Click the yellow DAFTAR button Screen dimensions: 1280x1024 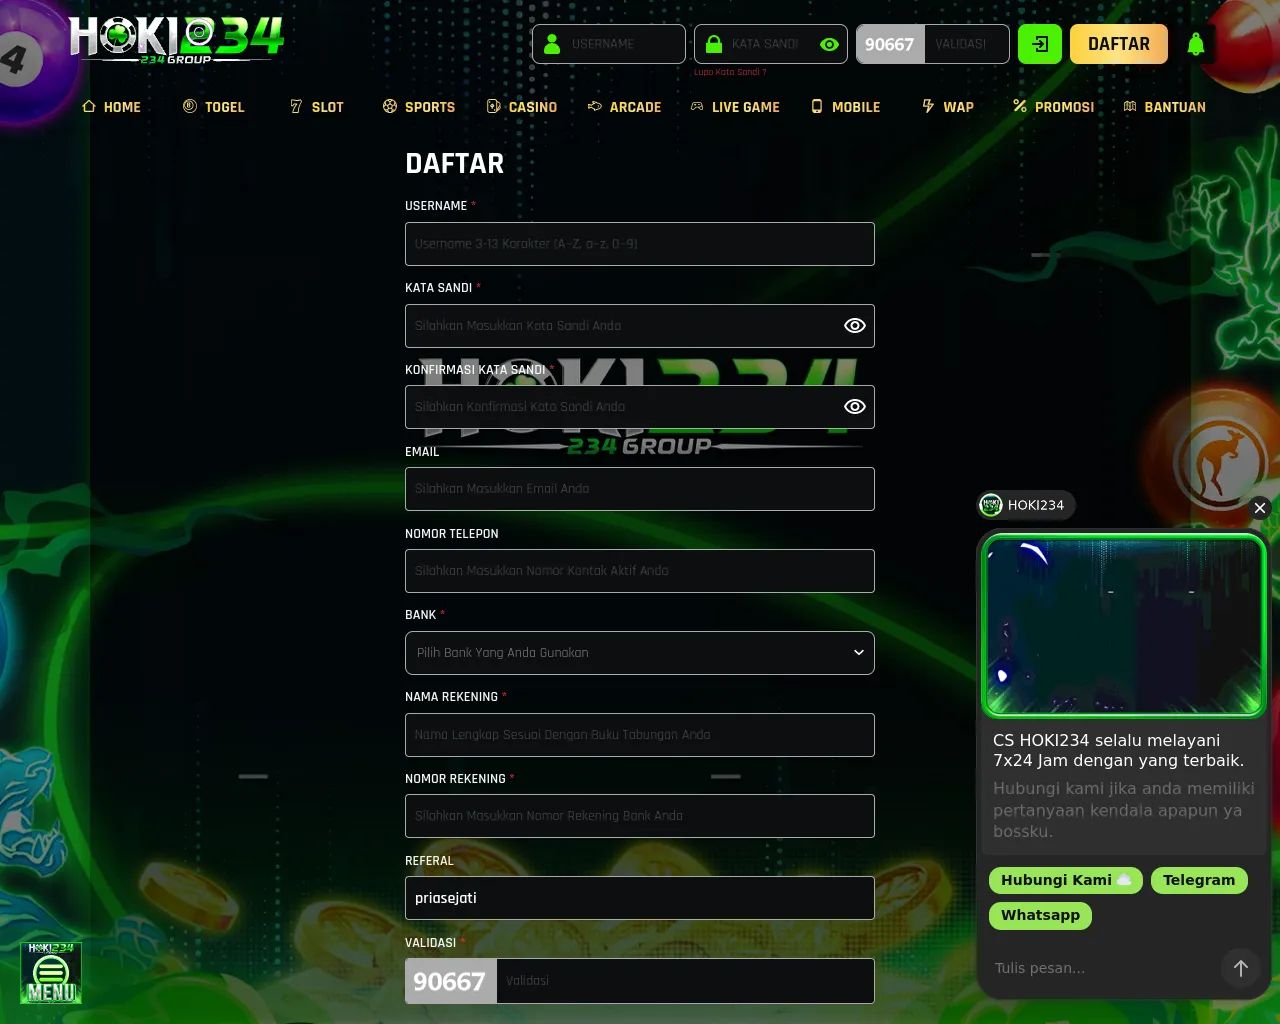point(1119,44)
